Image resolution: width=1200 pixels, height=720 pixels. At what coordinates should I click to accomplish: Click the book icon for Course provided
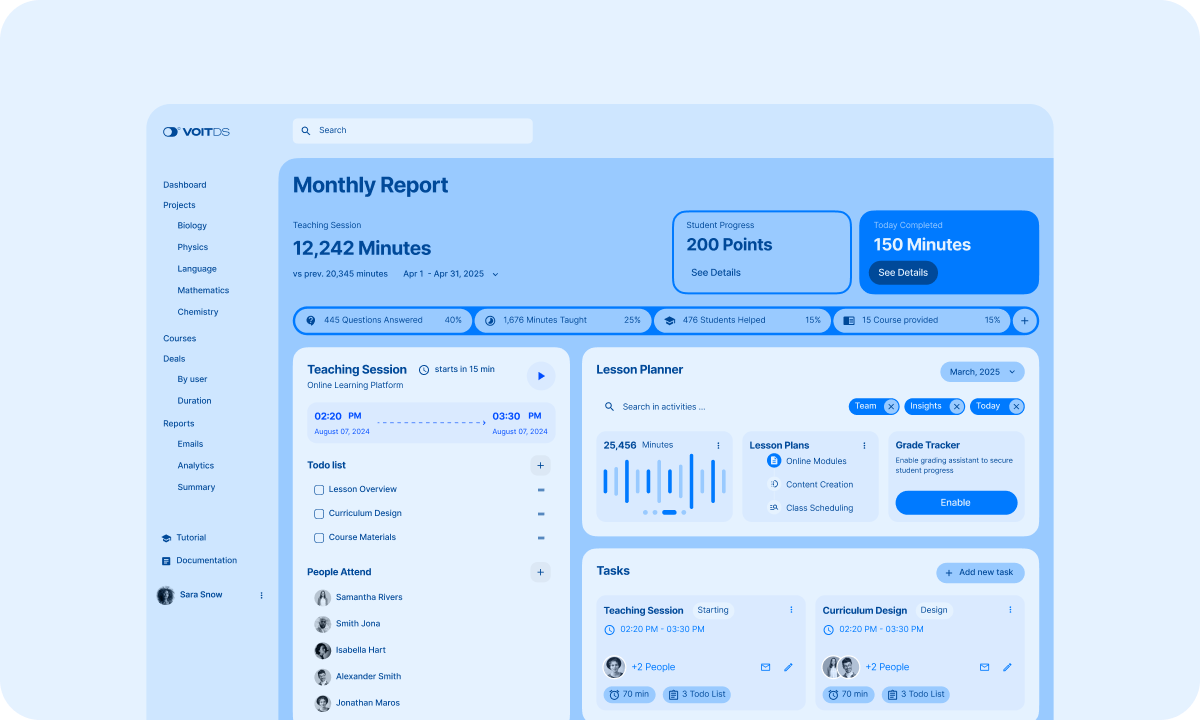point(849,320)
